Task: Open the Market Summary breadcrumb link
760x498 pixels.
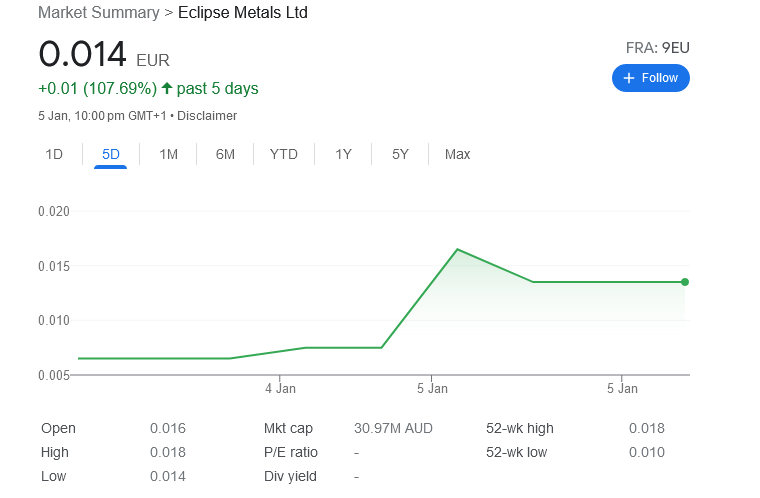Action: pos(99,13)
